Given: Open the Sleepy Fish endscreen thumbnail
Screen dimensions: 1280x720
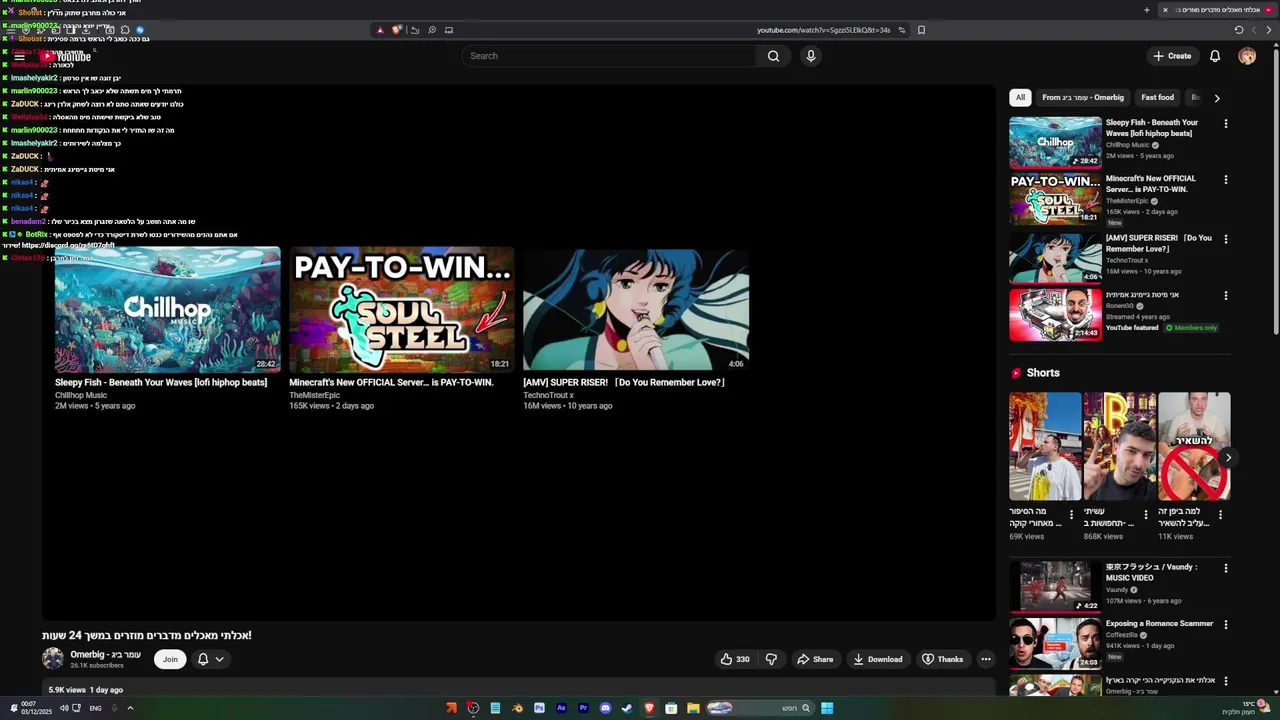Looking at the screenshot, I should coord(168,309).
